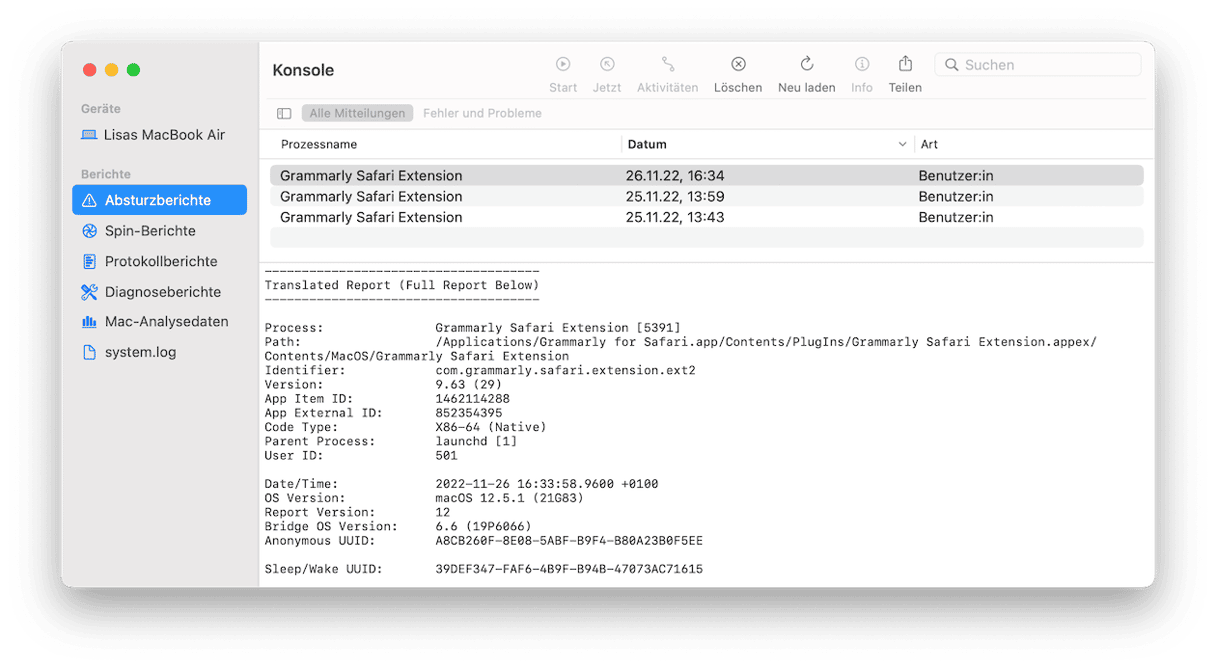Click the system.log file icon

pyautogui.click(x=89, y=352)
